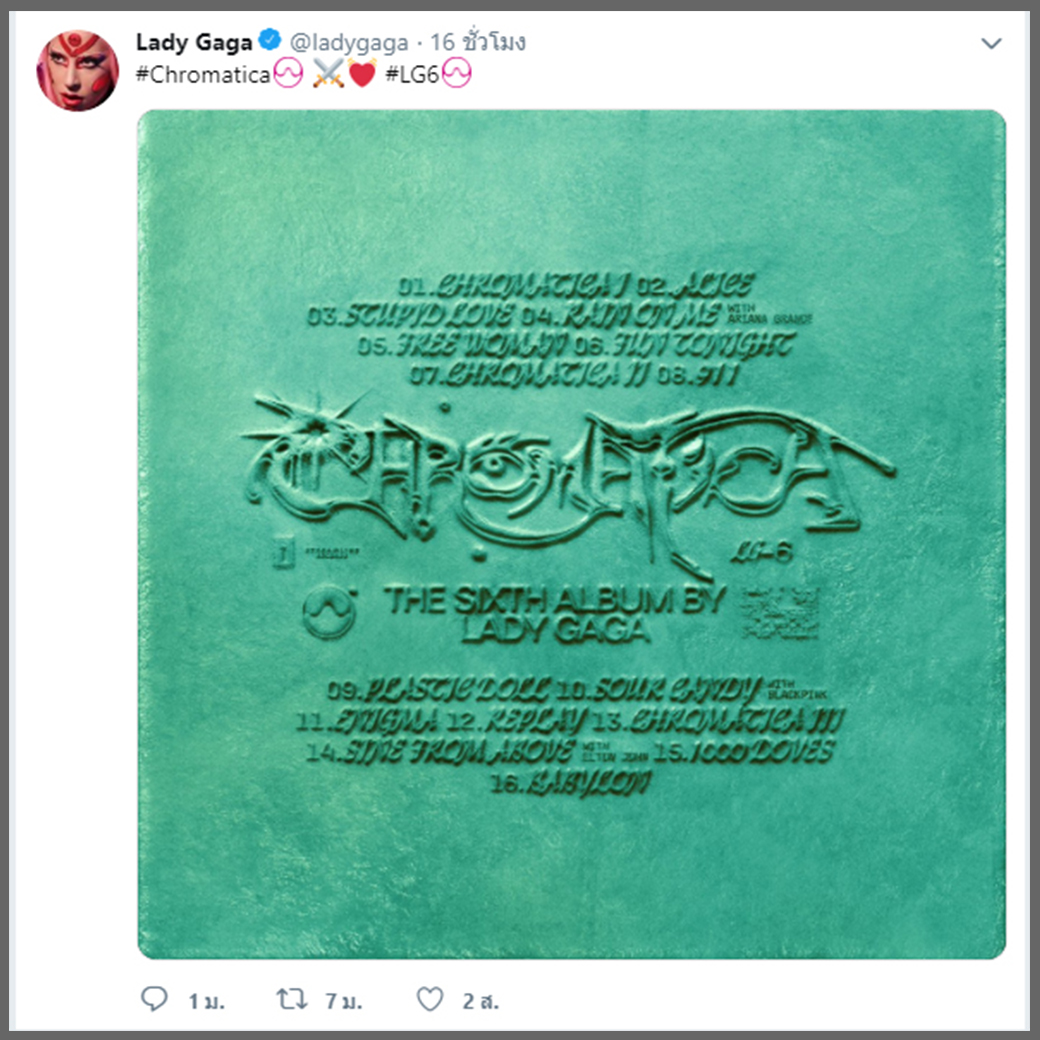Open the green Chromatica tracklist image
1040x1040 pixels.
571,535
